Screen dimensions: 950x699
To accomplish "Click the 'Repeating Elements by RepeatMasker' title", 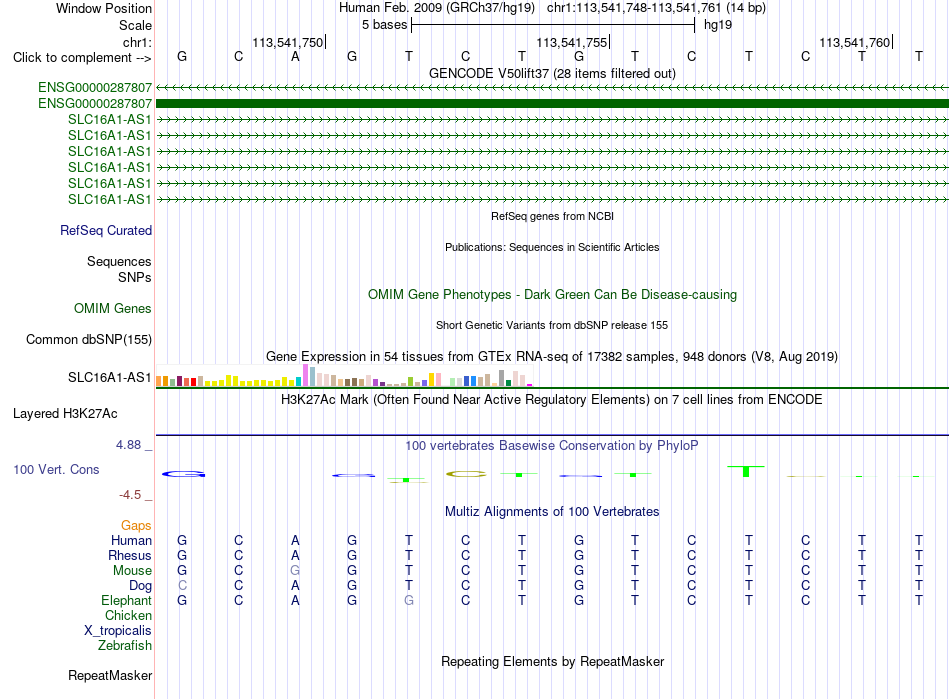I will 552,662.
